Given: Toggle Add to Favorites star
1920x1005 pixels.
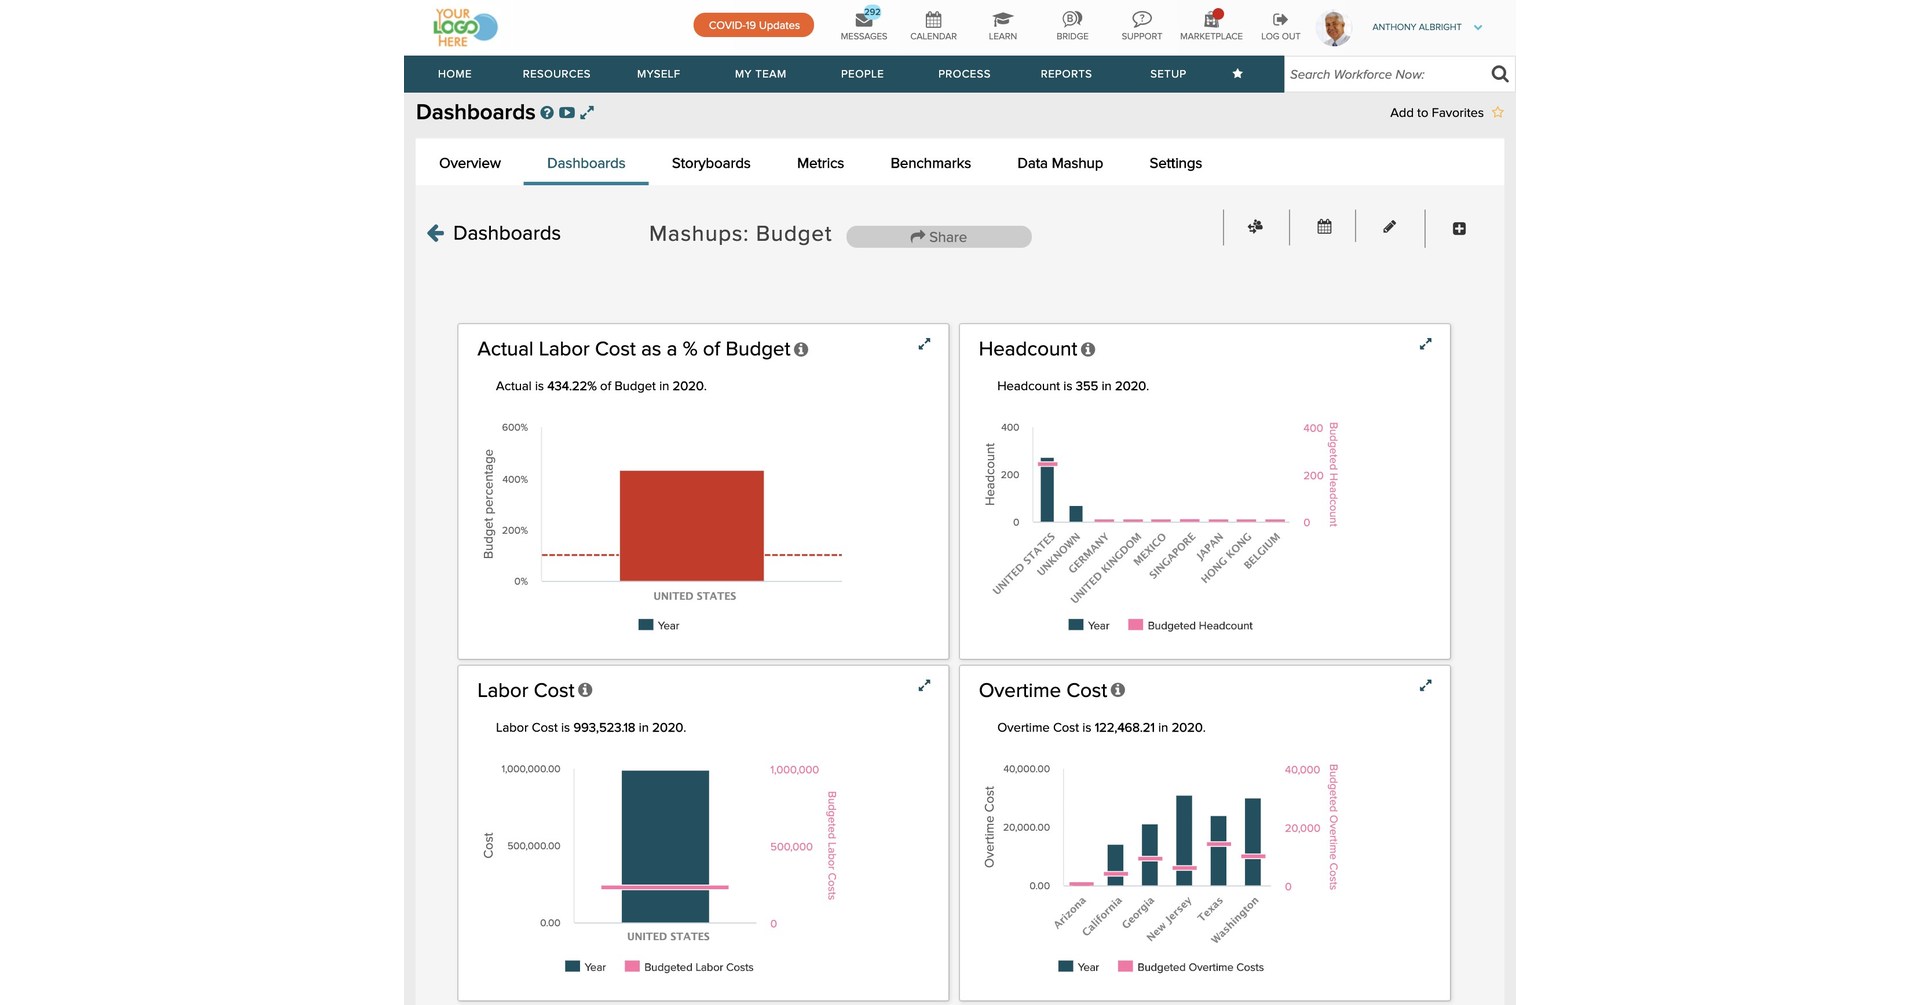Looking at the screenshot, I should (x=1497, y=112).
